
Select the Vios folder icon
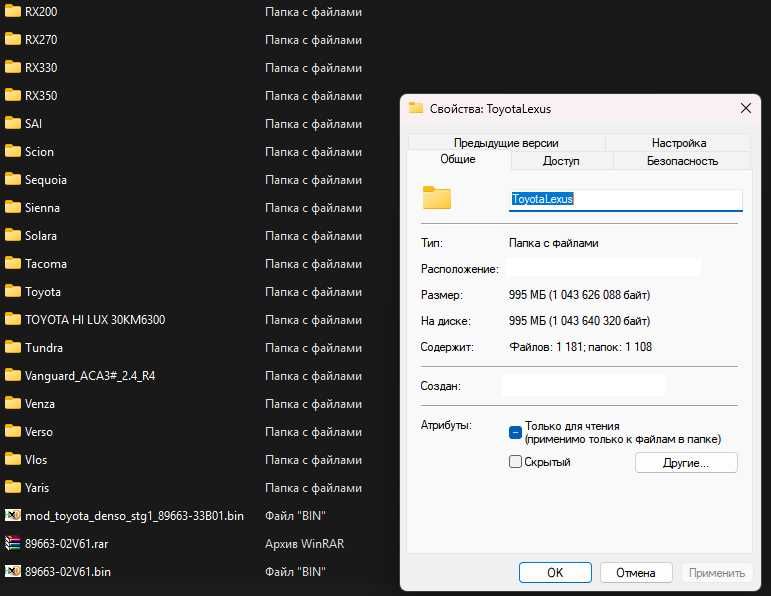(x=13, y=459)
